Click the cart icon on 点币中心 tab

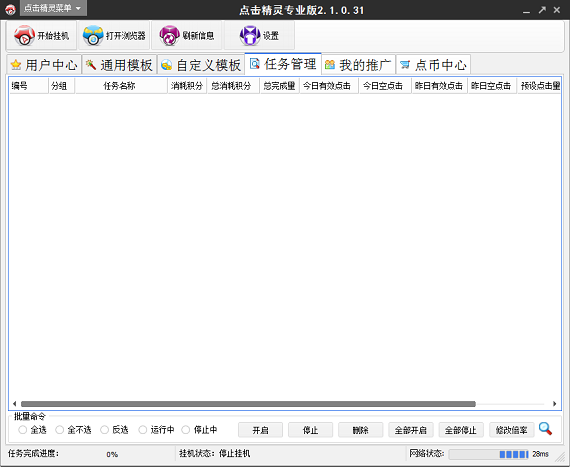[x=405, y=65]
